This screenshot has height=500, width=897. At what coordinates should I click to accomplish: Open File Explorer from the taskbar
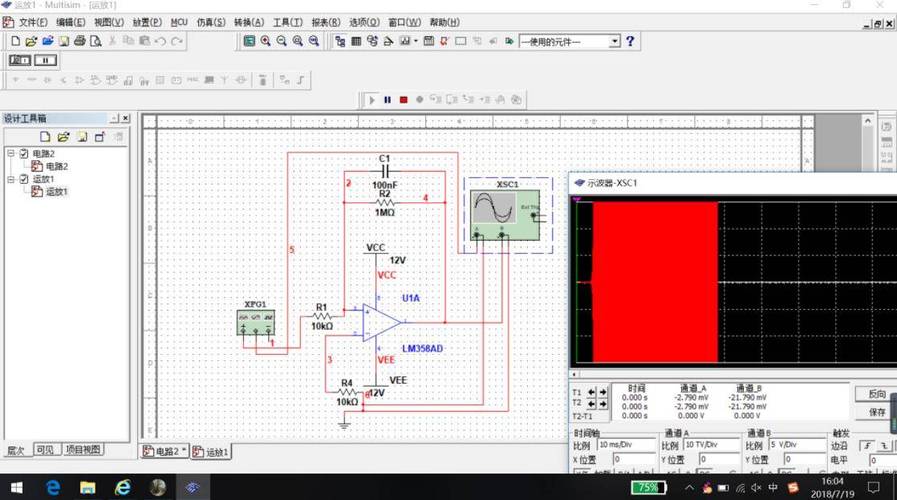[x=88, y=487]
